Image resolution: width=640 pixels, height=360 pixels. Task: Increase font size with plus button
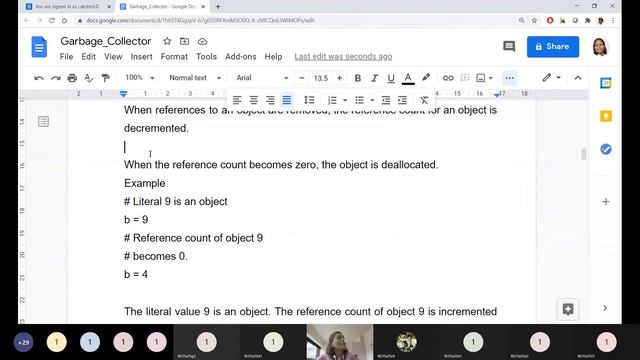pyautogui.click(x=339, y=78)
